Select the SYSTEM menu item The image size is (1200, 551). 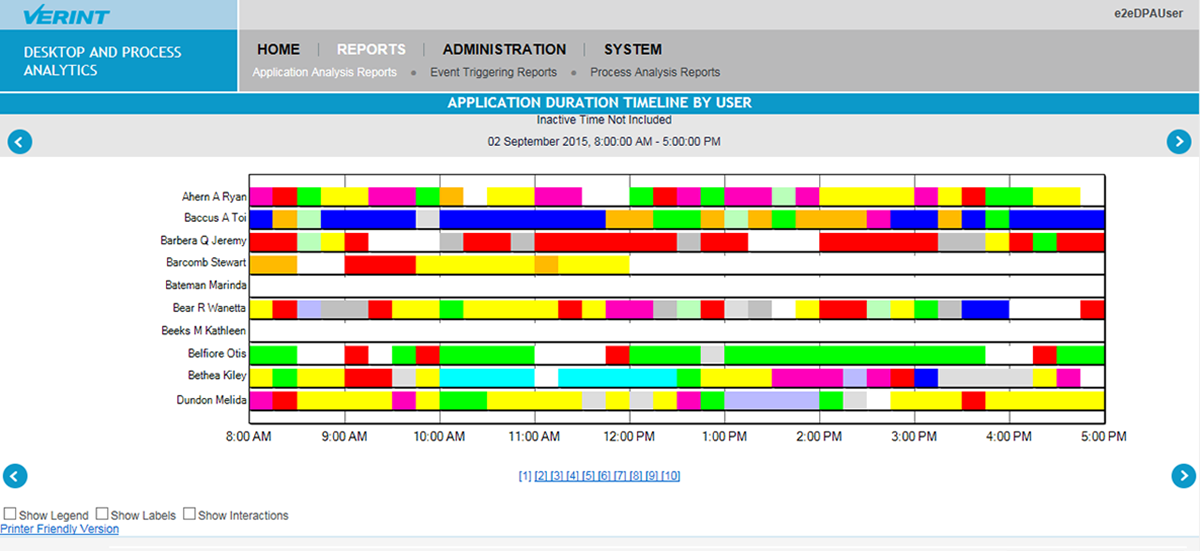tap(632, 49)
